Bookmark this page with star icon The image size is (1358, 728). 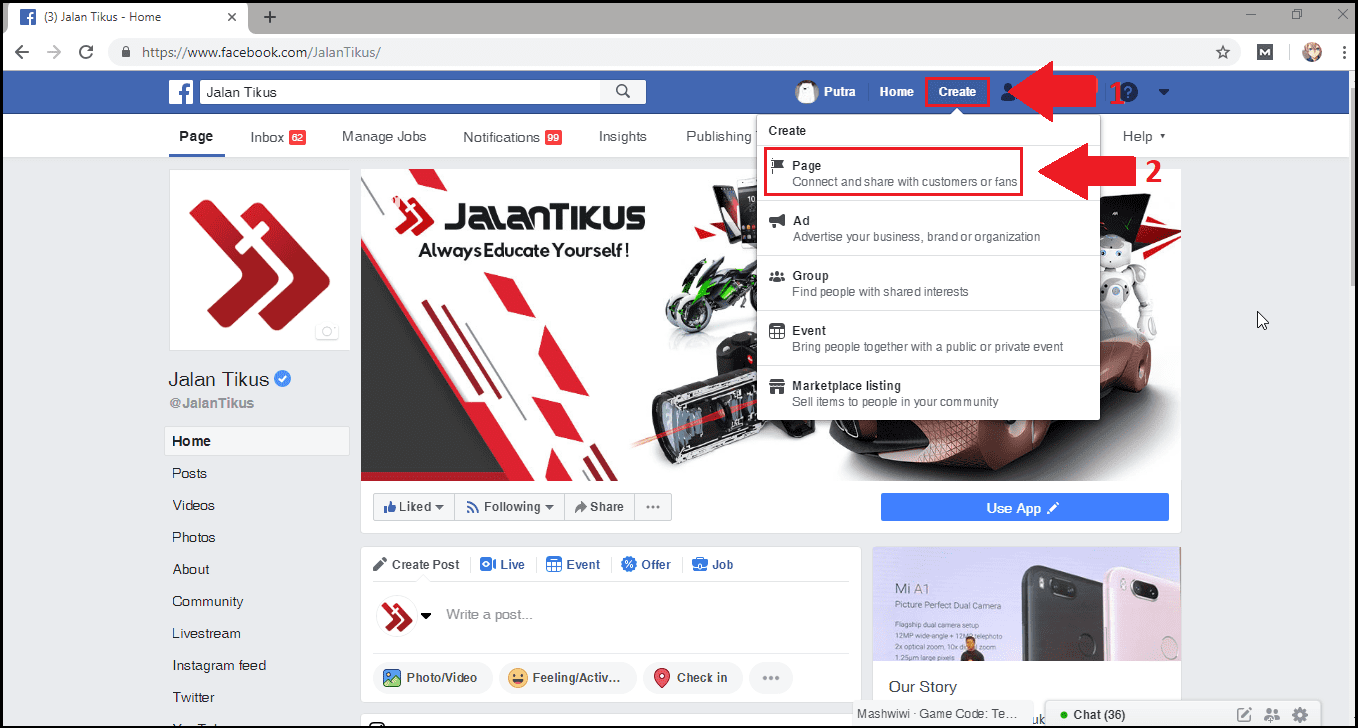tap(1222, 52)
